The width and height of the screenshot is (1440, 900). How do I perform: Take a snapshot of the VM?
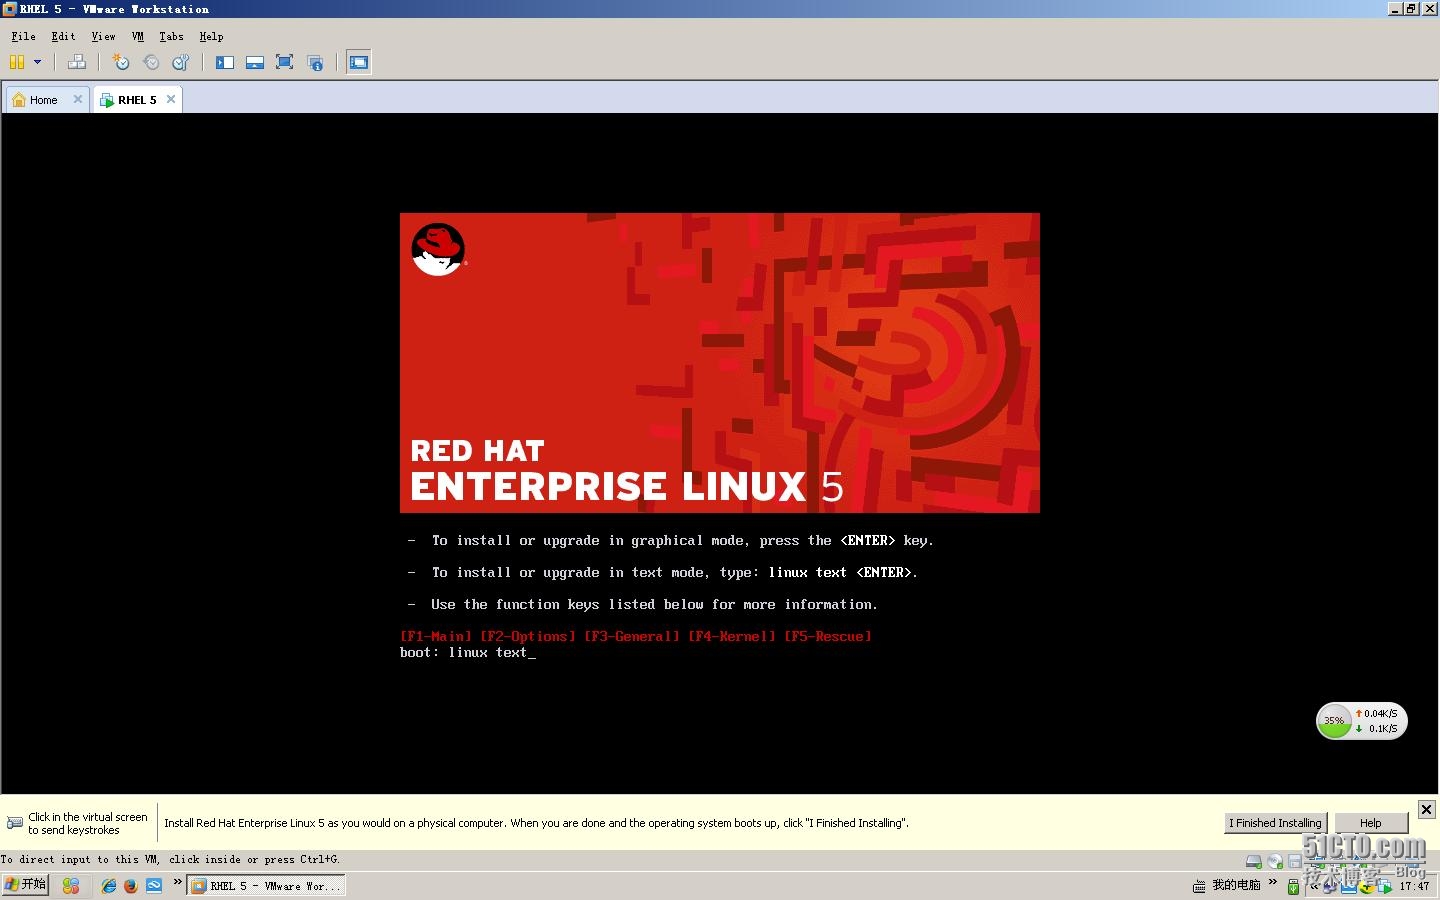click(121, 62)
